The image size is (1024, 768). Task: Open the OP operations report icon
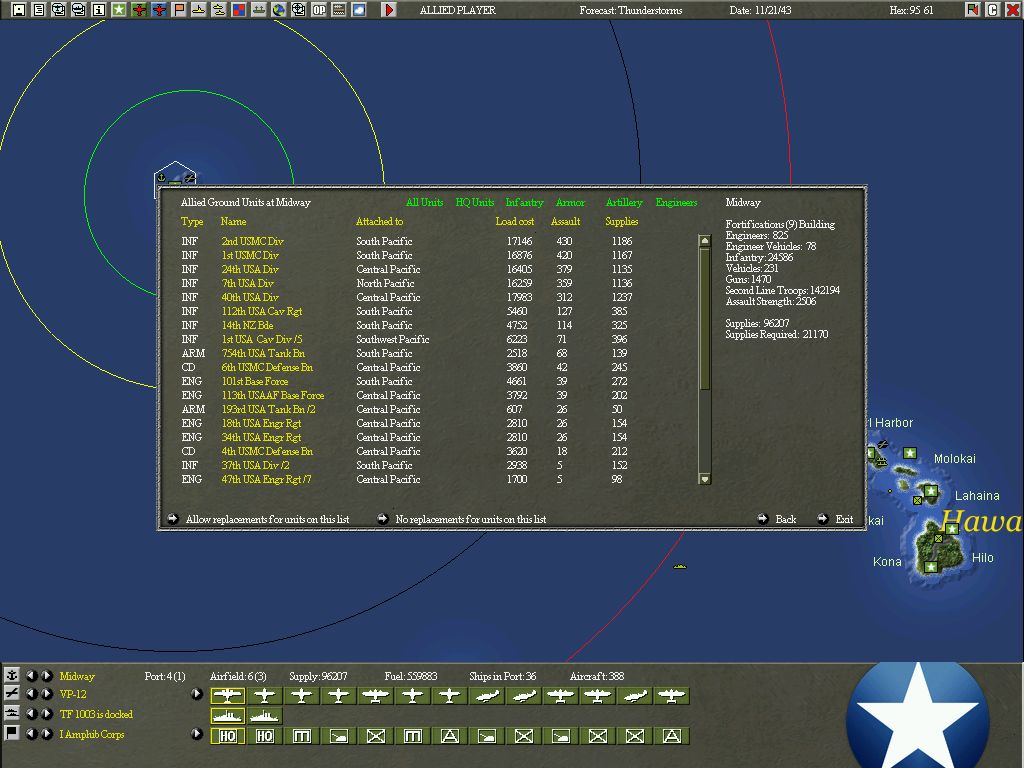pyautogui.click(x=319, y=10)
